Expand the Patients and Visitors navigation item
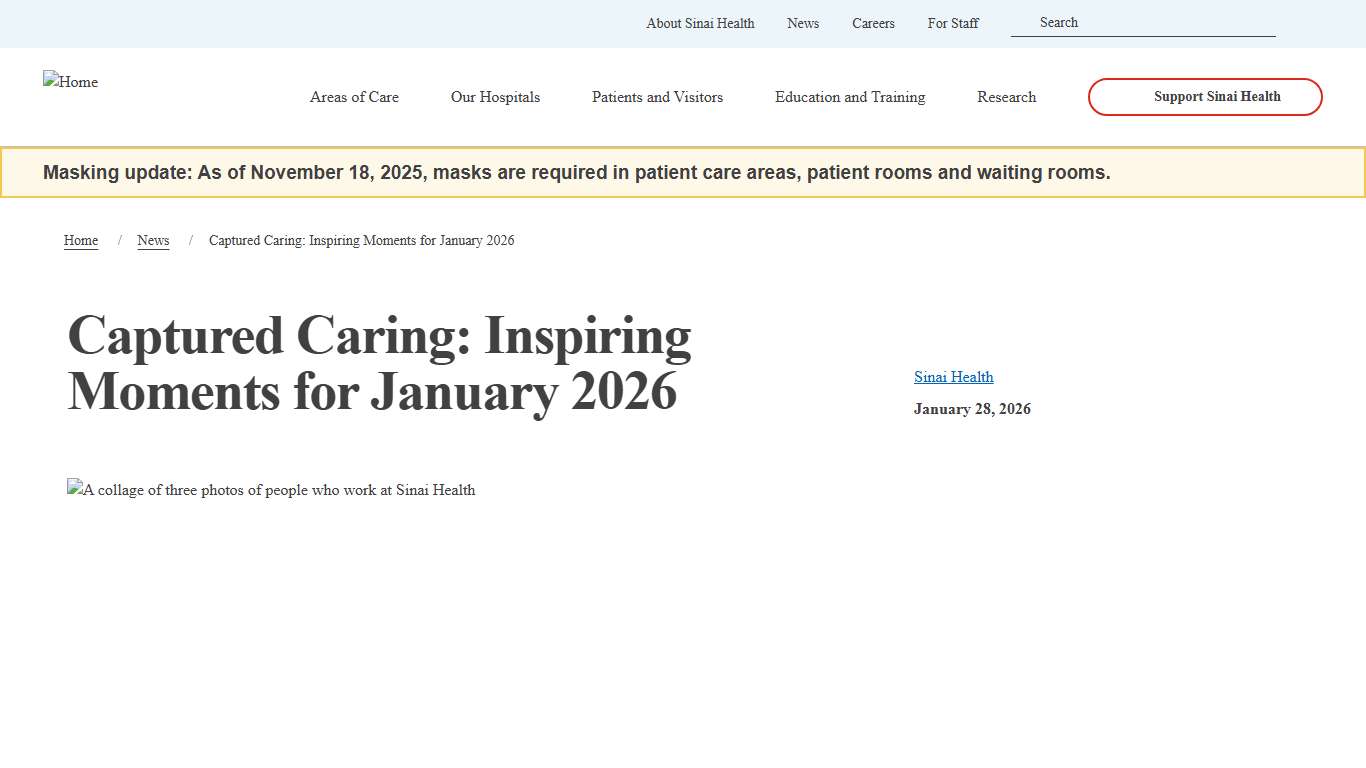 click(657, 97)
